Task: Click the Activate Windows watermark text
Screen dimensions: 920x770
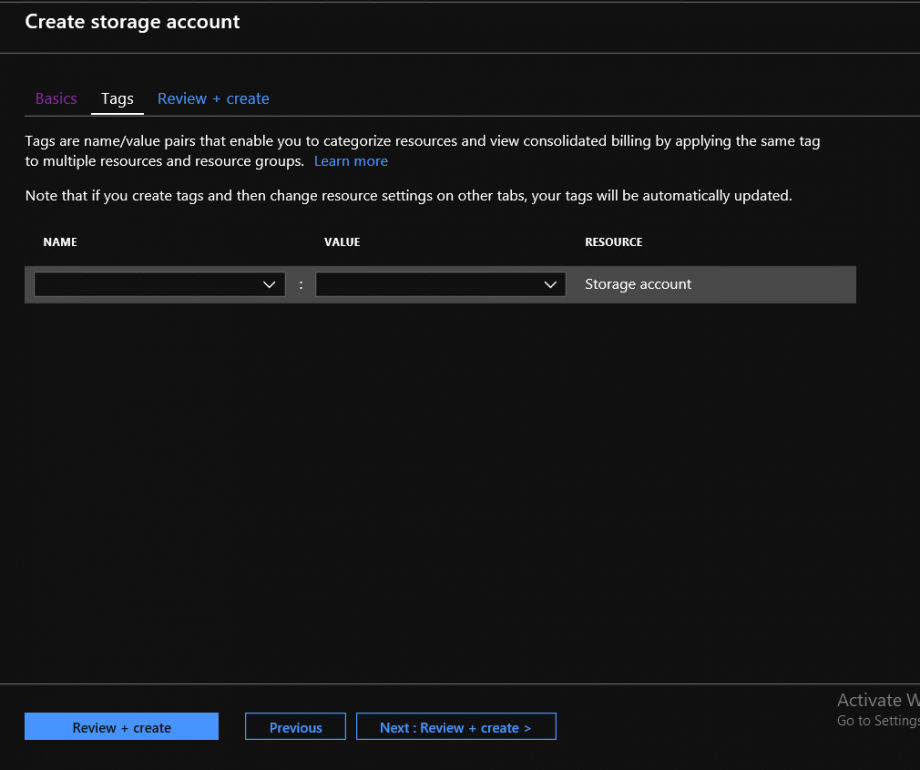Action: click(x=877, y=701)
